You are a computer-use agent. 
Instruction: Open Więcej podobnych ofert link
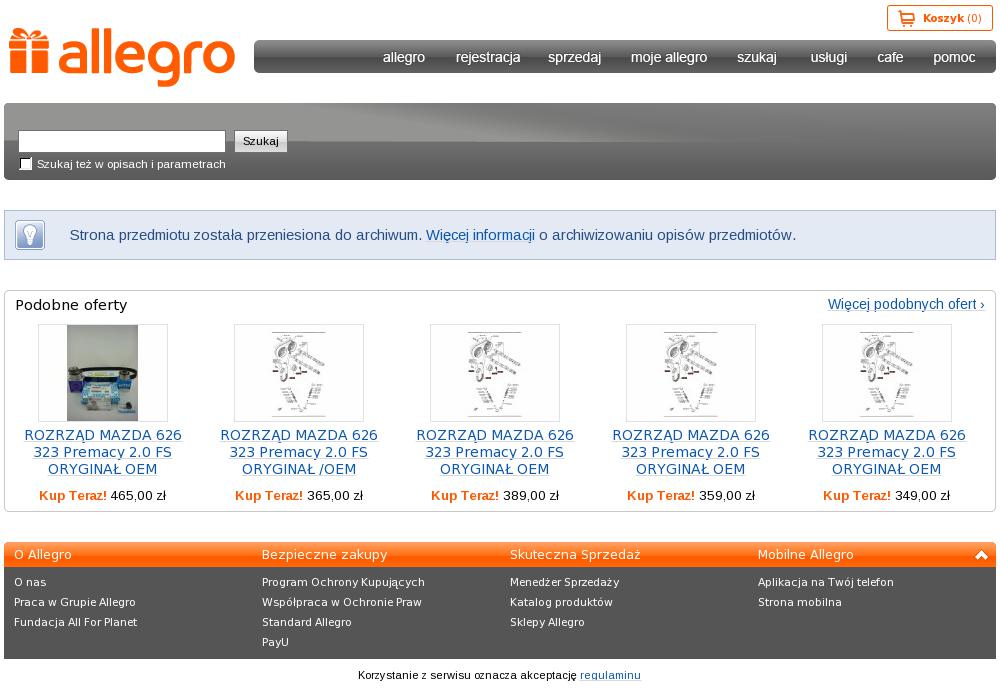(x=906, y=304)
